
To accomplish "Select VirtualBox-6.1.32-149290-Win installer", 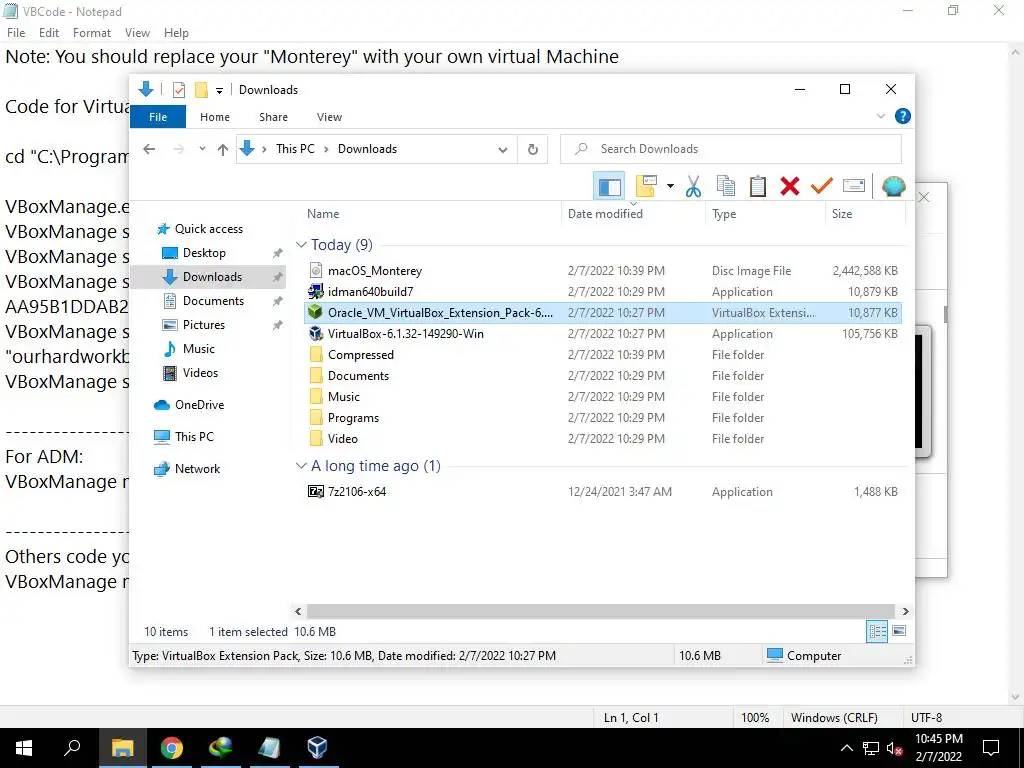I will (x=603, y=334).
